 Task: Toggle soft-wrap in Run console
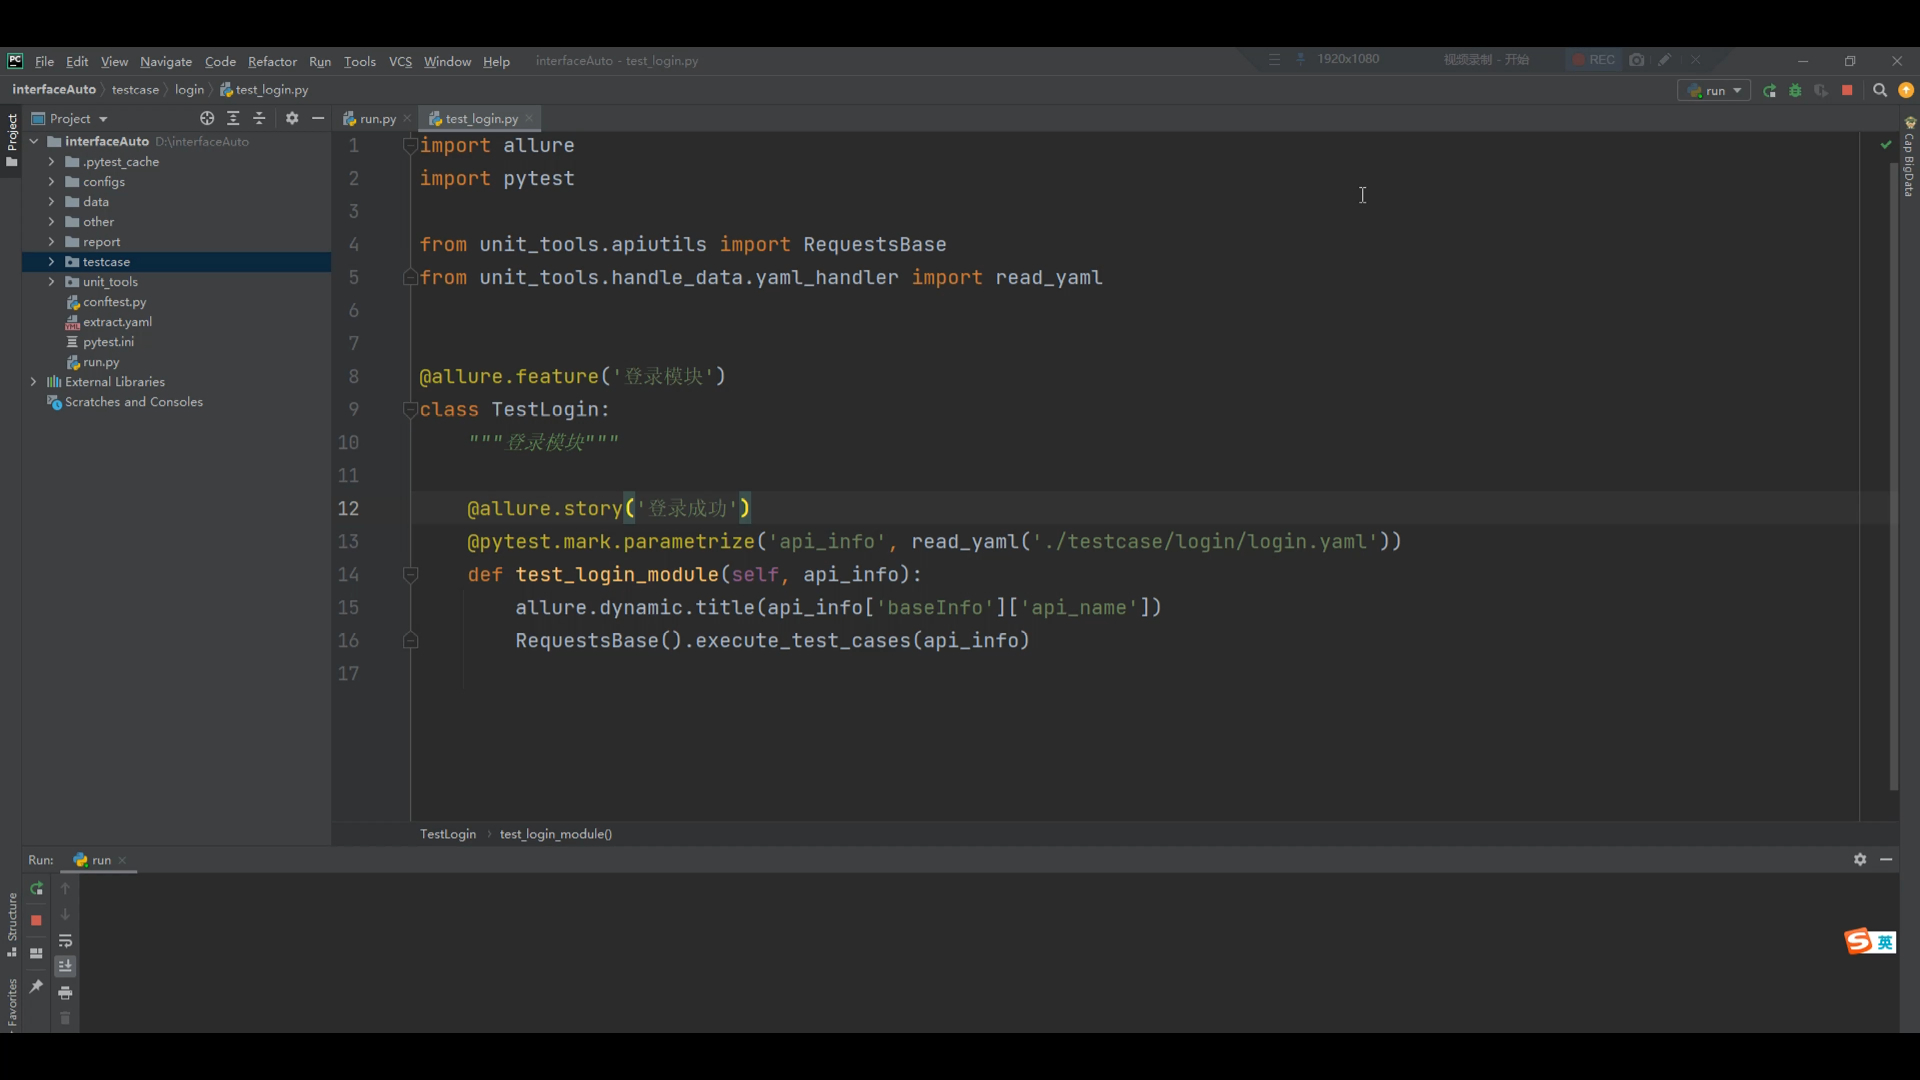coord(65,941)
